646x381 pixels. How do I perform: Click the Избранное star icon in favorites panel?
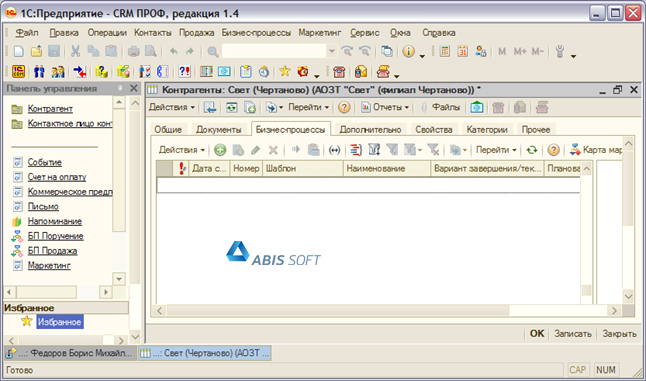(x=27, y=321)
